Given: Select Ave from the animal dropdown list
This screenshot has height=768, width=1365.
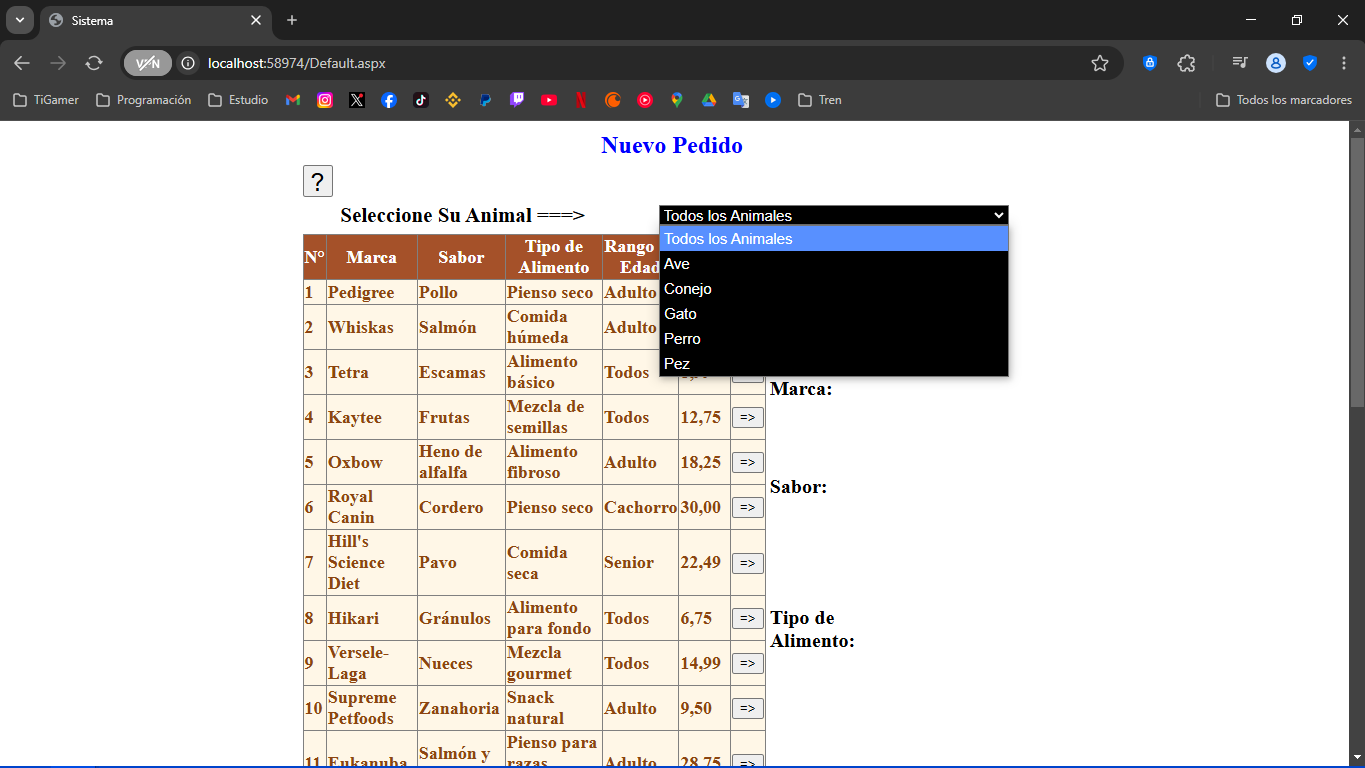Looking at the screenshot, I should pyautogui.click(x=834, y=264).
